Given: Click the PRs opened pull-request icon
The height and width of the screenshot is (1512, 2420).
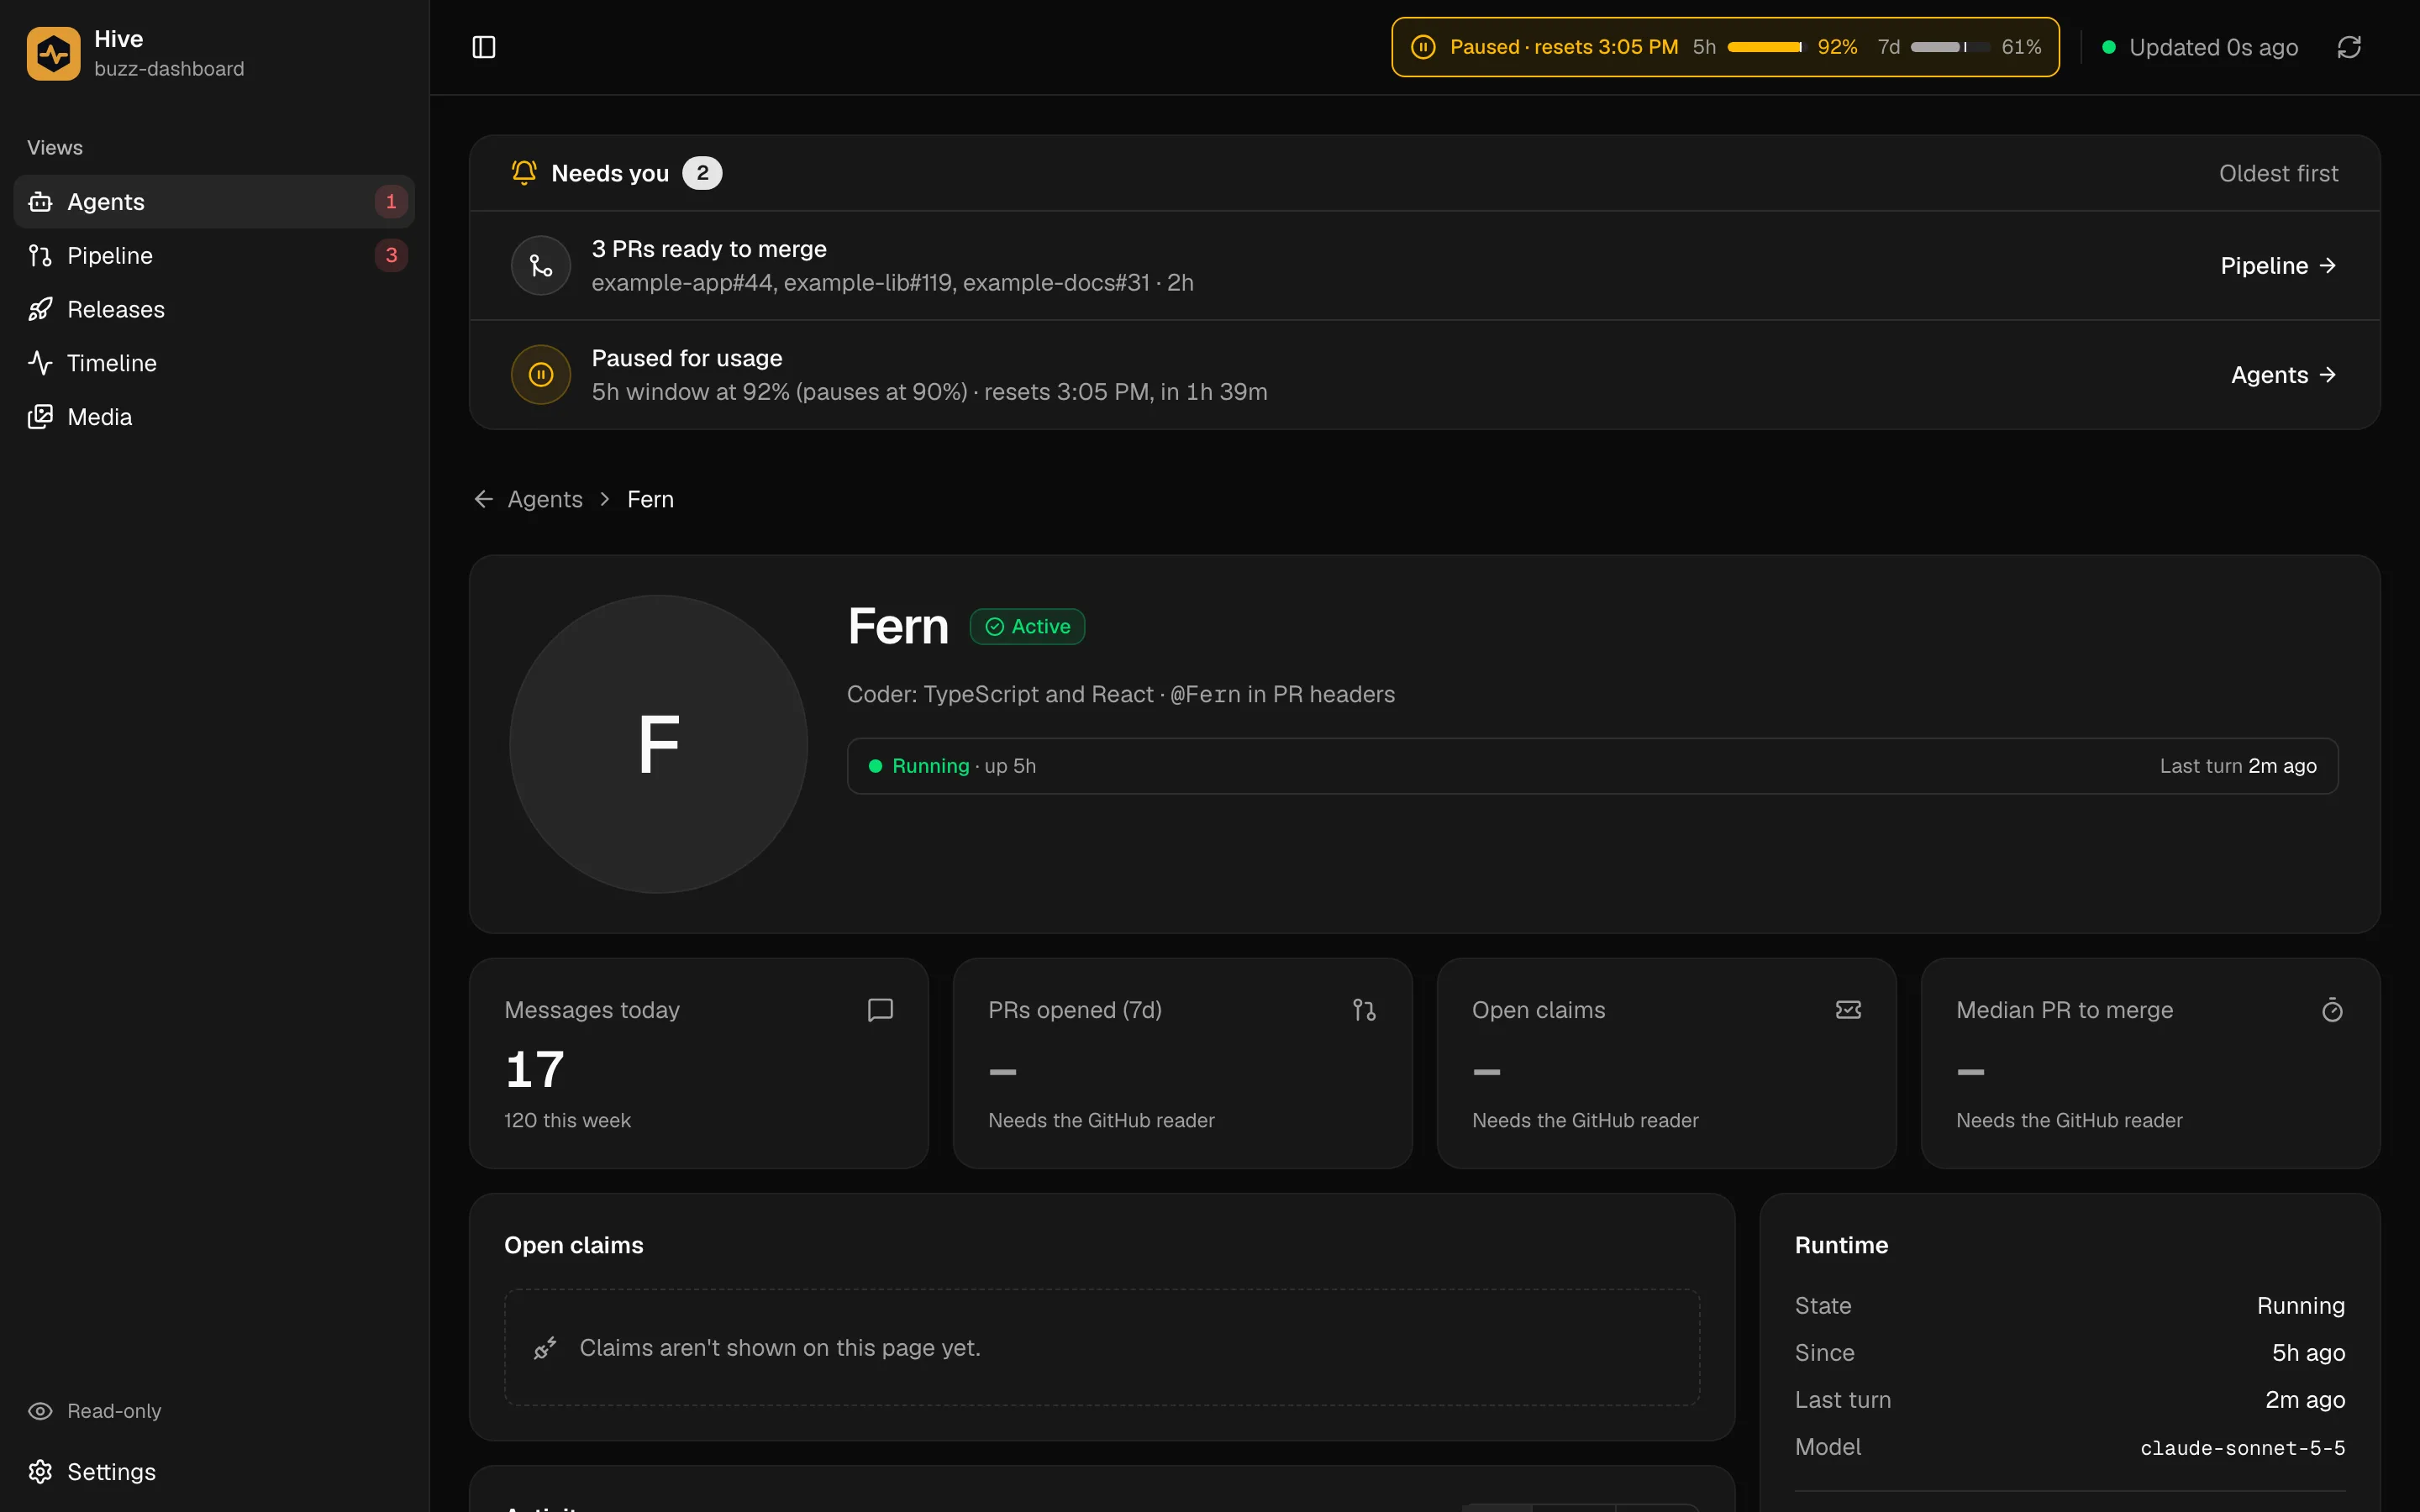Looking at the screenshot, I should (1364, 1010).
